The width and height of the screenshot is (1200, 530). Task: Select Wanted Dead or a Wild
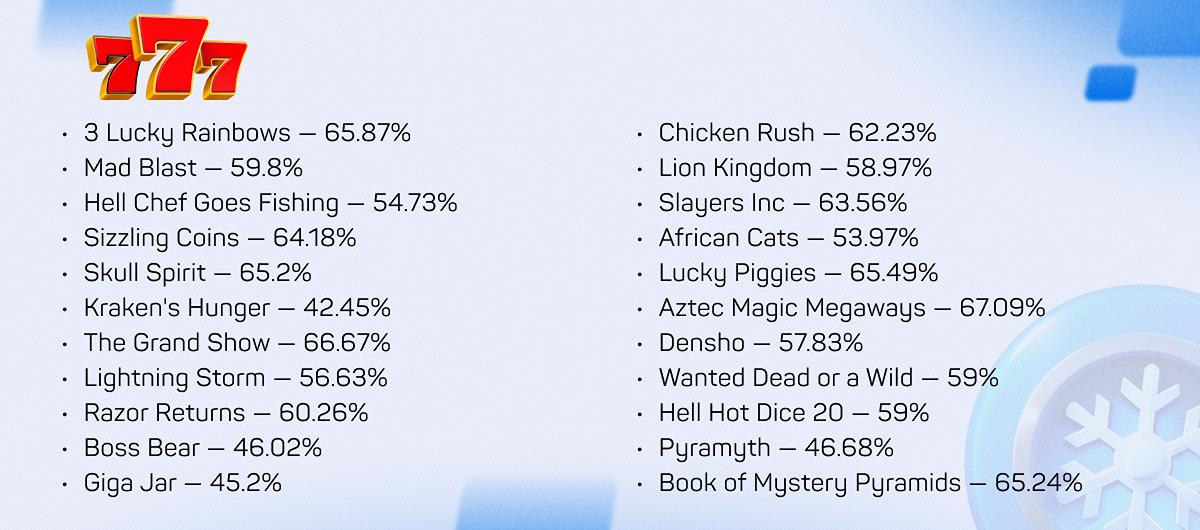[829, 378]
